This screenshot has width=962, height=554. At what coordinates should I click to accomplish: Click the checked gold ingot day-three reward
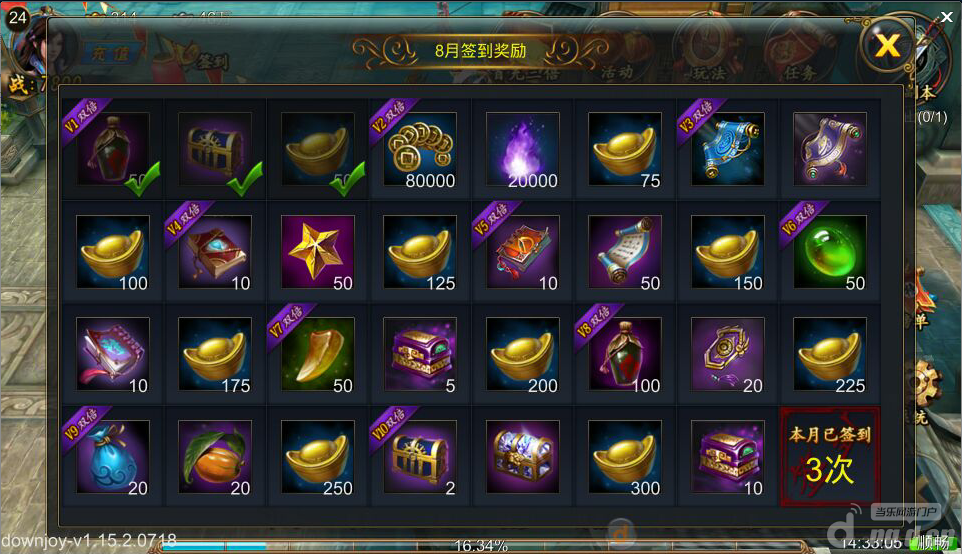coord(318,149)
